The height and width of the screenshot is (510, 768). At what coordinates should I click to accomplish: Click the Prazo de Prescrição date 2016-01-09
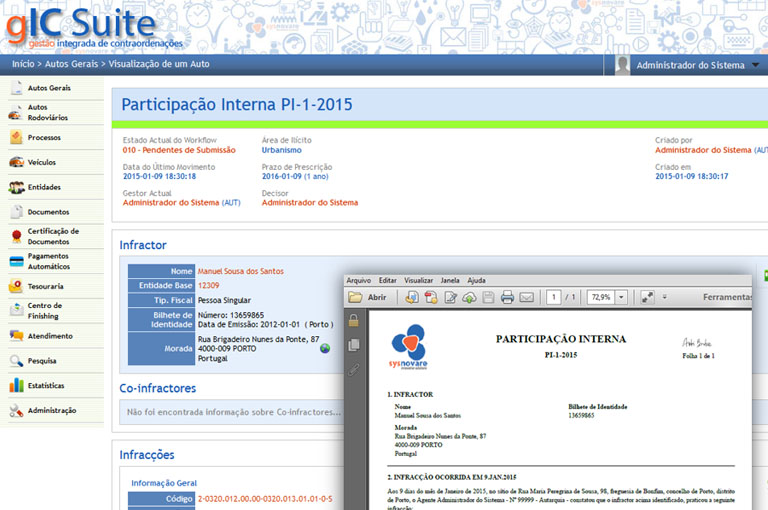click(295, 176)
